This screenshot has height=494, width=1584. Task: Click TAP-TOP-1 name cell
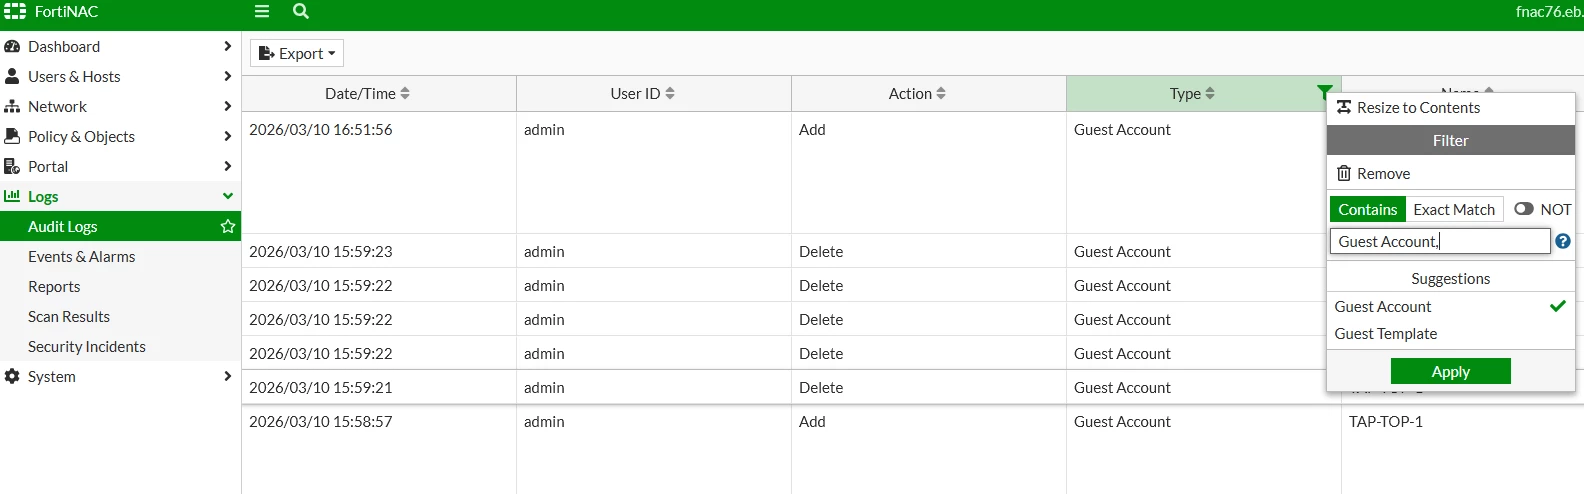[1386, 421]
